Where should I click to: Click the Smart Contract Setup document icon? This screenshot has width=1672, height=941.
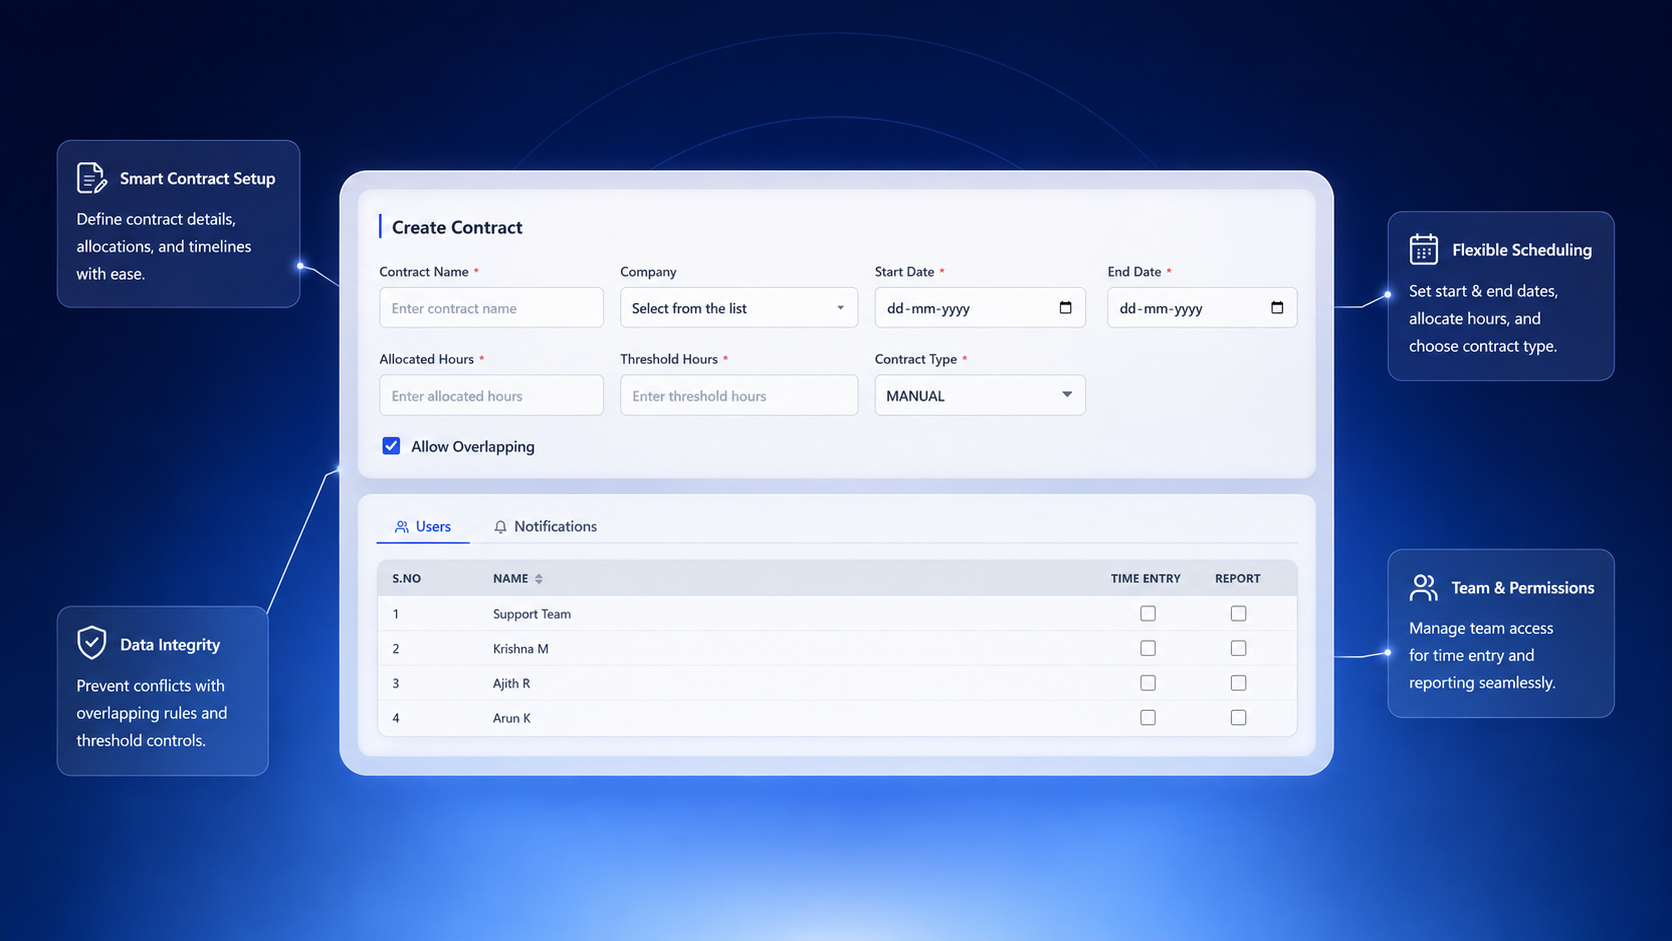(x=91, y=178)
